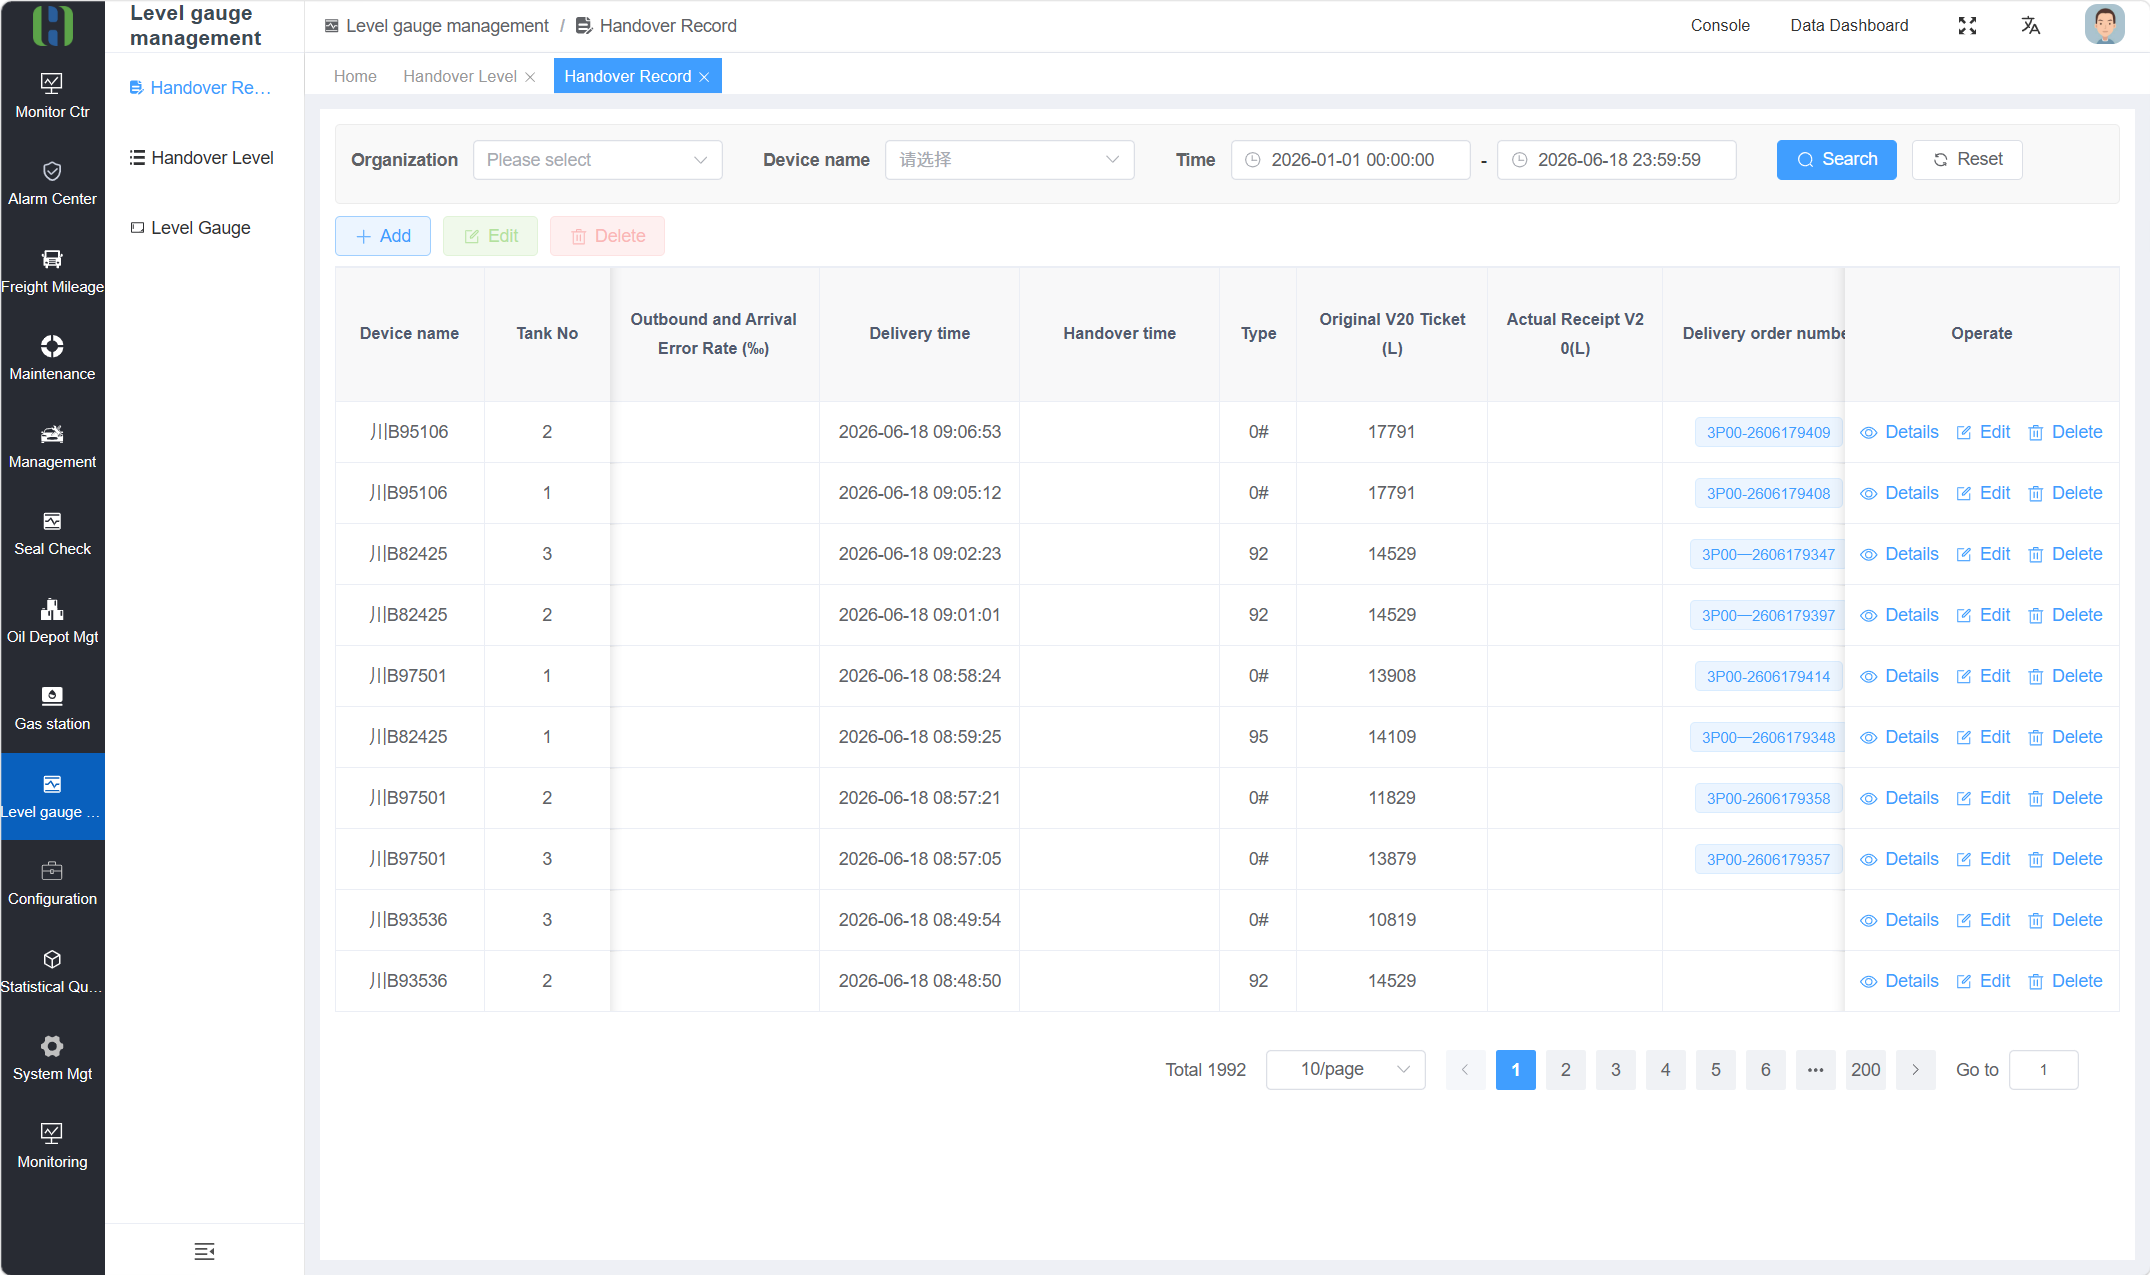Image resolution: width=2150 pixels, height=1275 pixels.
Task: Jump to last page 200
Action: pos(1865,1070)
